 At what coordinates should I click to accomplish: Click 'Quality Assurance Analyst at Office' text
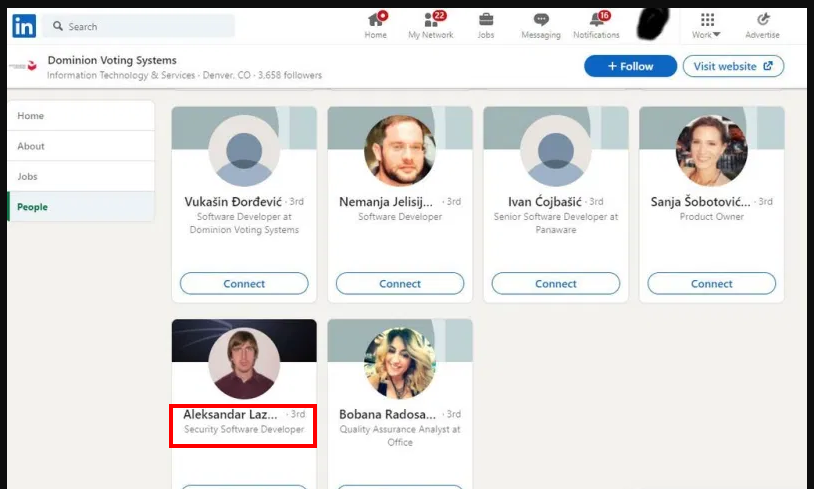click(400, 436)
